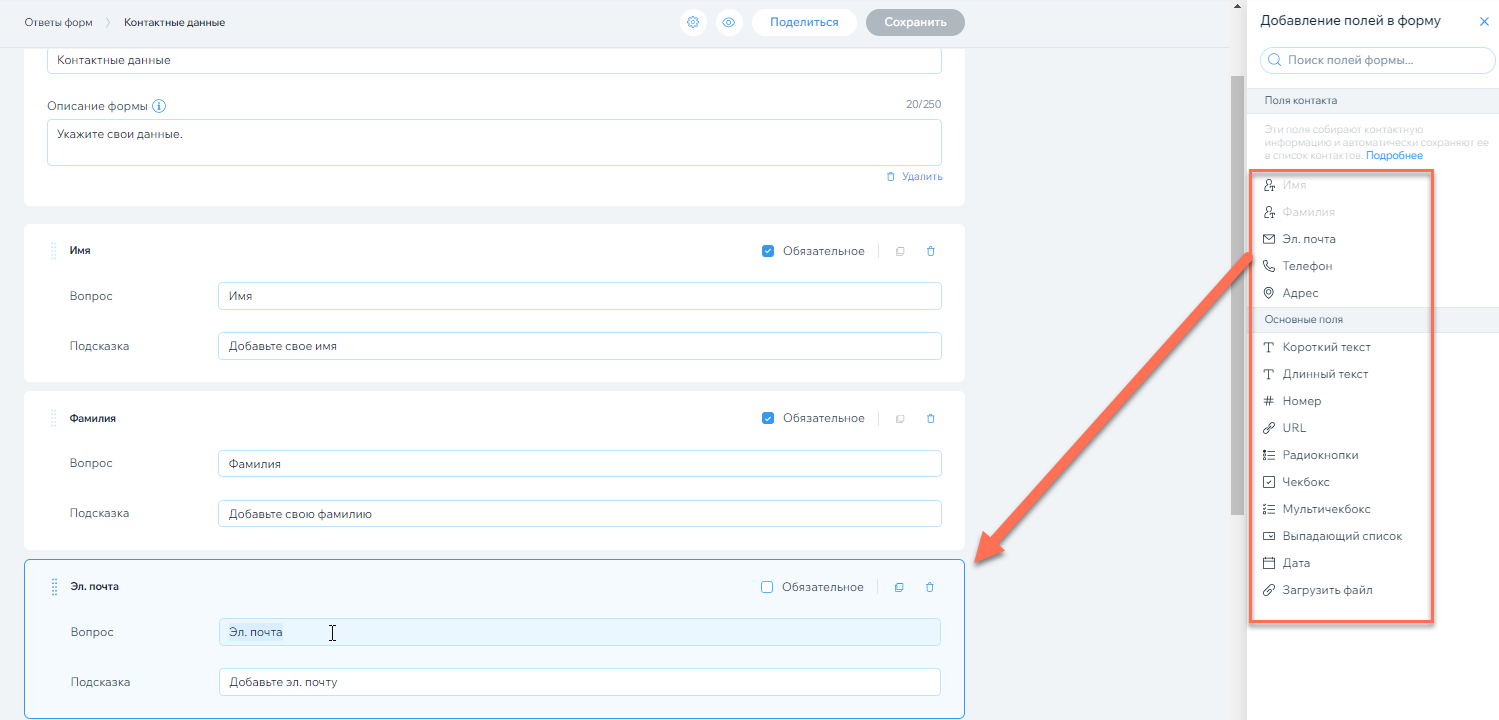Toggle Обязательное checkbox for Имя field

click(768, 251)
